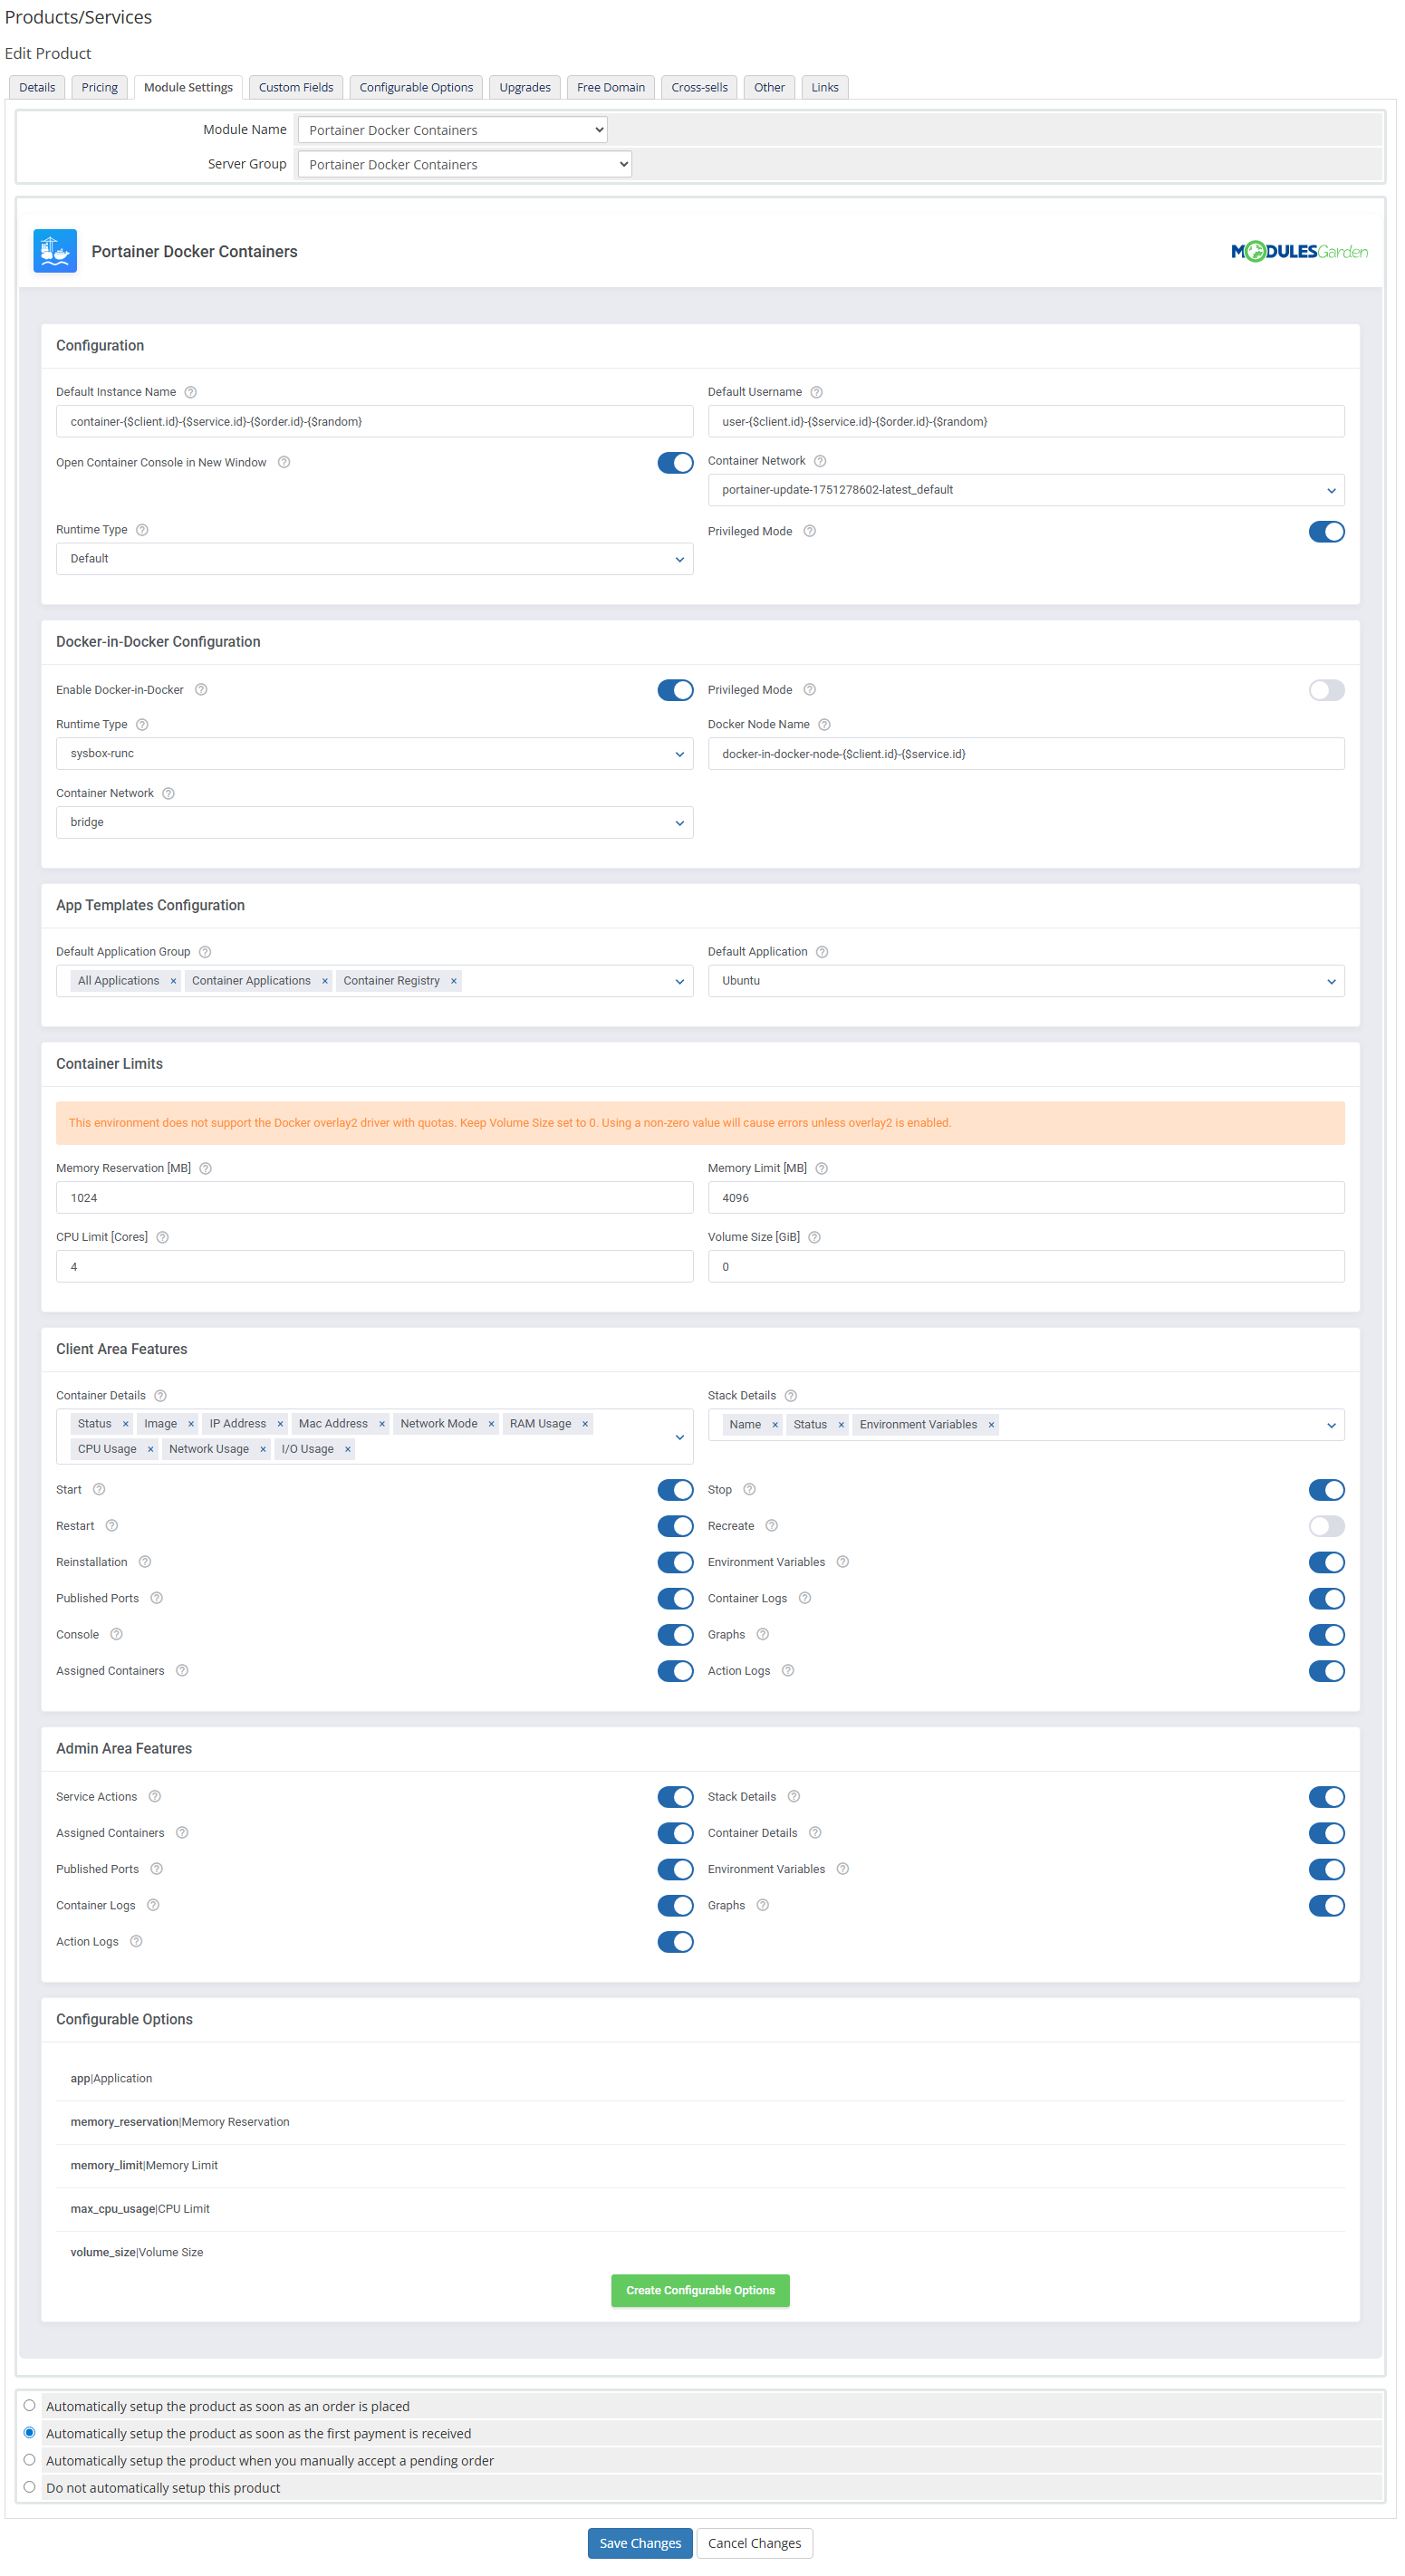The width and height of the screenshot is (1405, 2576).
Task: Toggle the Published Ports client feature
Action: point(675,1599)
